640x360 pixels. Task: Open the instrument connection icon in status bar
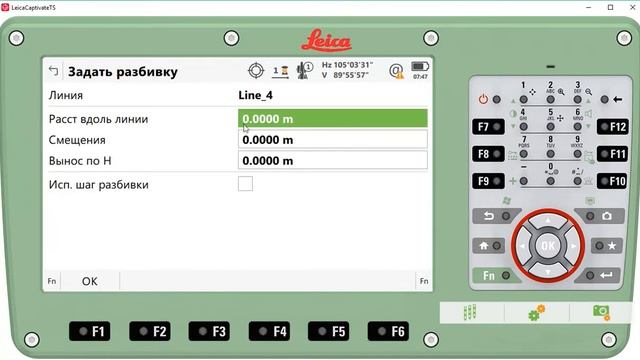pos(304,70)
